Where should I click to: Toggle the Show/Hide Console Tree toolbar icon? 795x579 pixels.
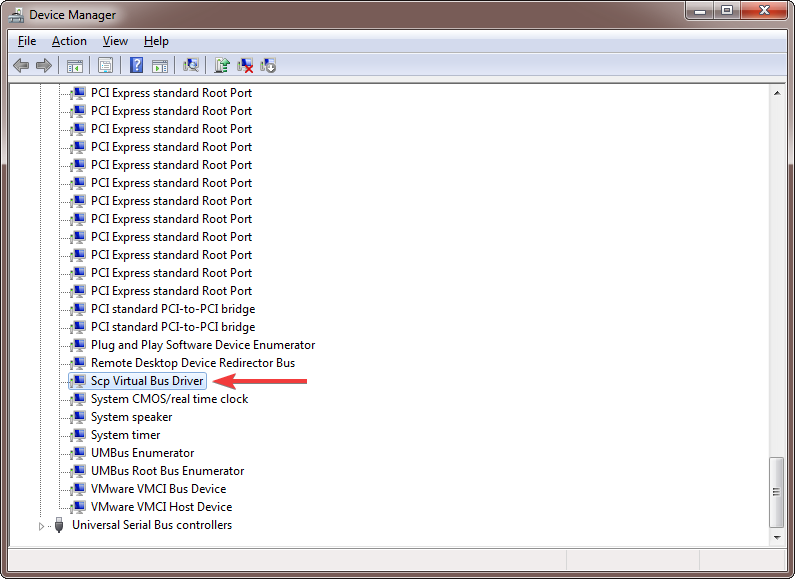(x=75, y=65)
